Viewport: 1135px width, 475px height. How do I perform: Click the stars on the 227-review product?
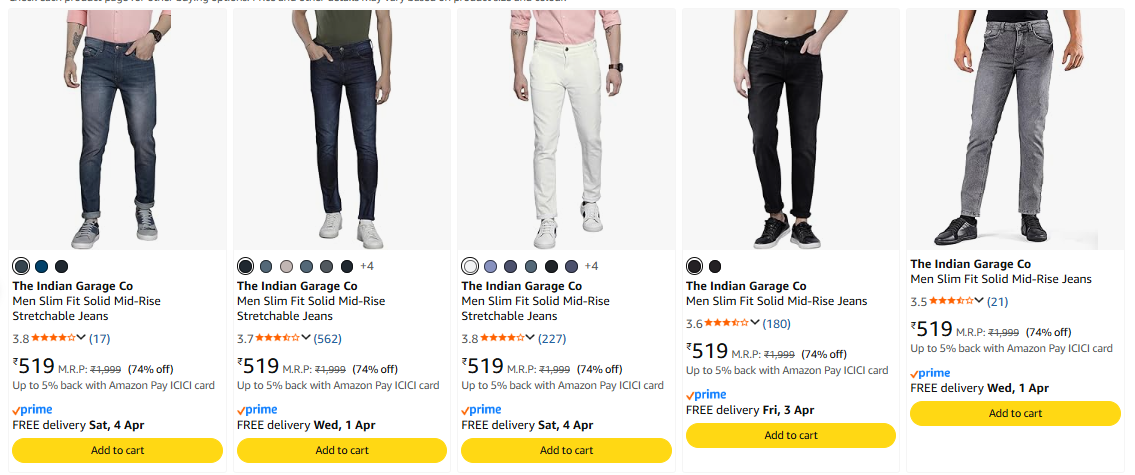point(502,338)
